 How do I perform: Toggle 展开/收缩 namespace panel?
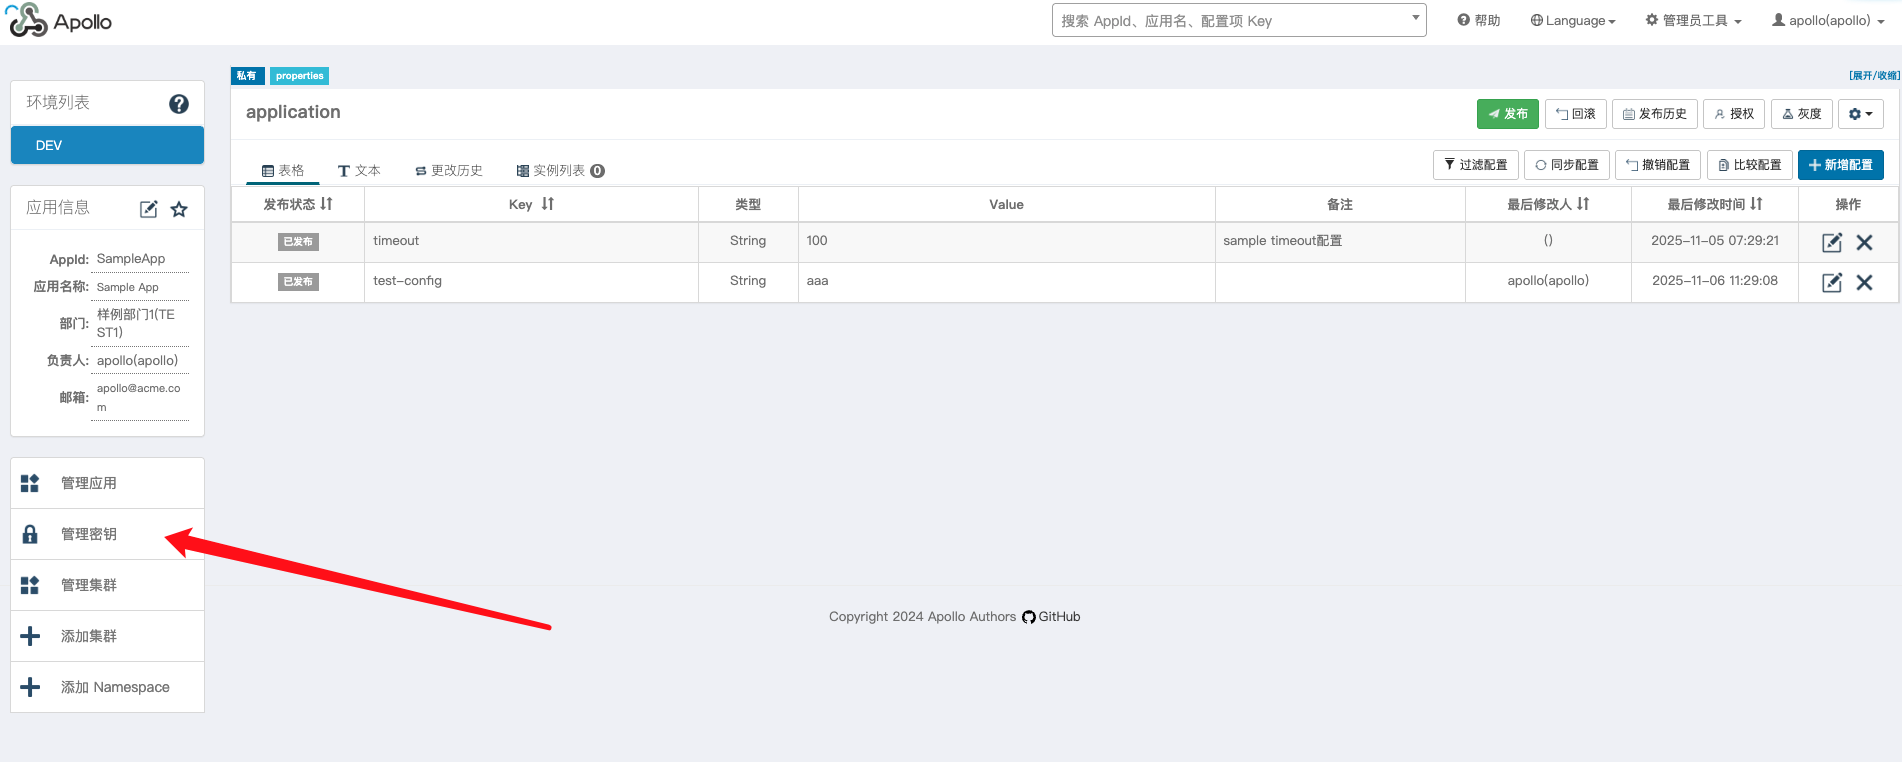pyautogui.click(x=1874, y=76)
